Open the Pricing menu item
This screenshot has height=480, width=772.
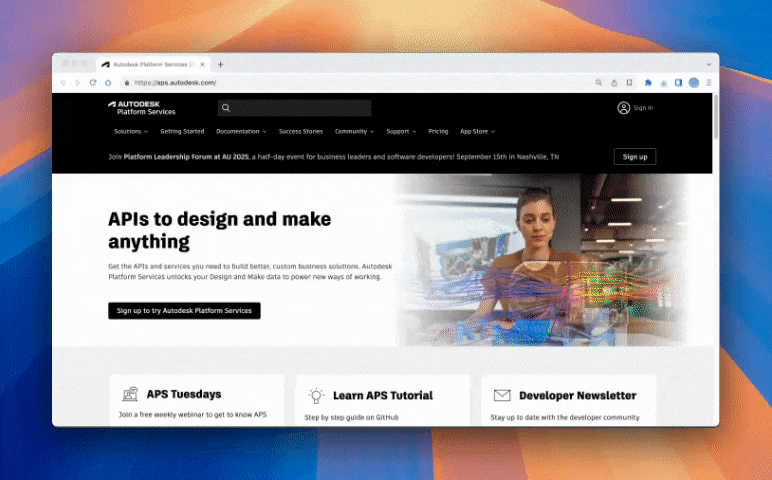click(438, 131)
